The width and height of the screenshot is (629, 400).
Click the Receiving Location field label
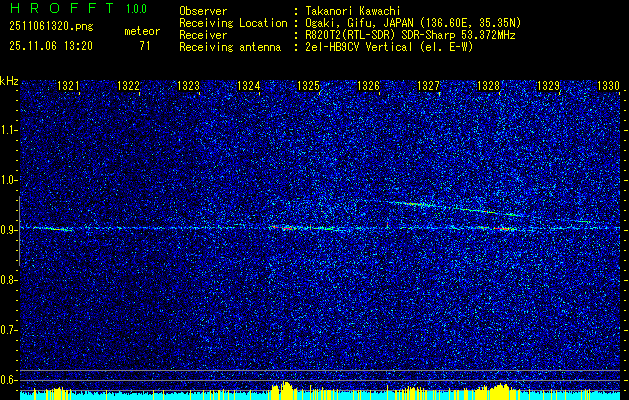pyautogui.click(x=233, y=23)
